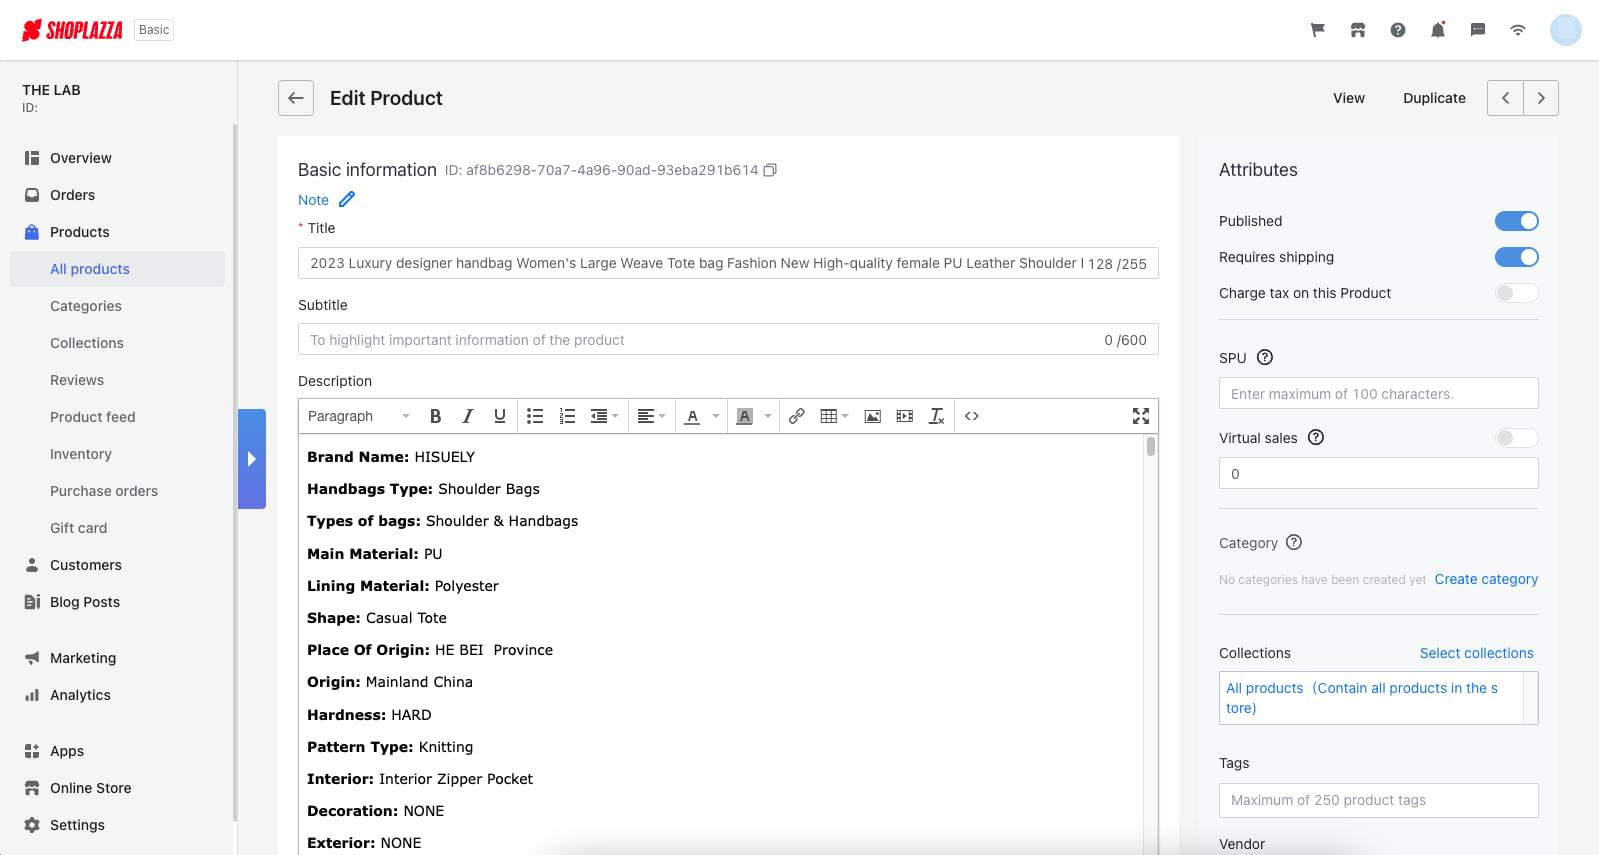
Task: Open the Paragraph style dropdown
Action: (x=358, y=416)
